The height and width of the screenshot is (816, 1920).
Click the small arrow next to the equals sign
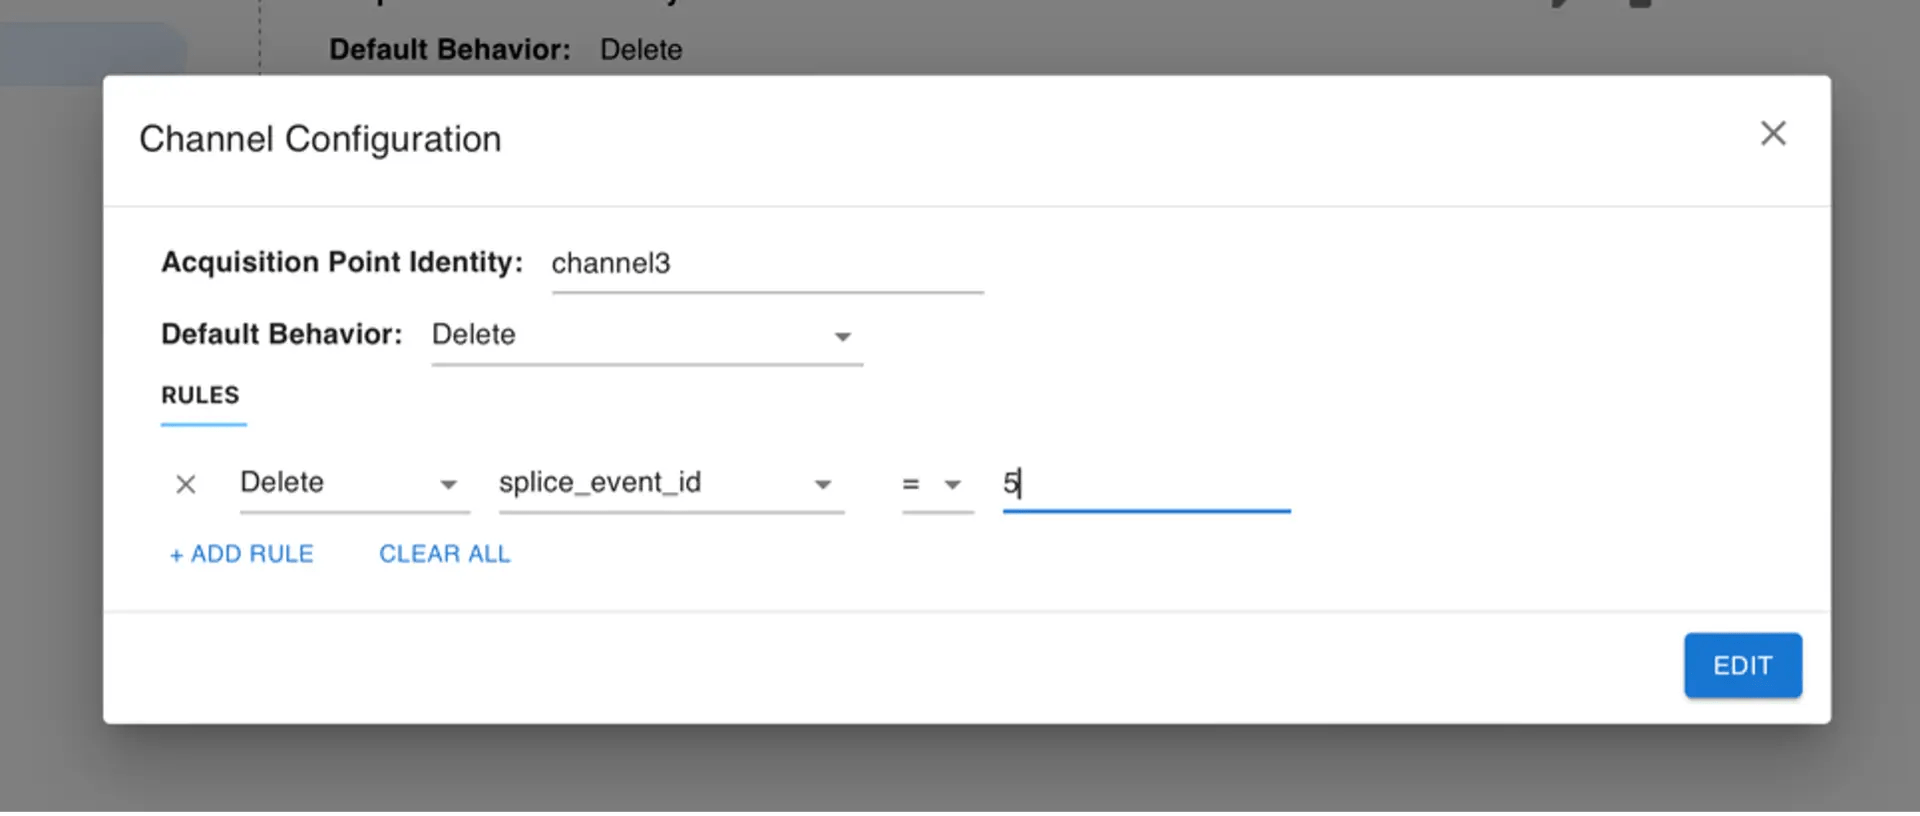[952, 485]
